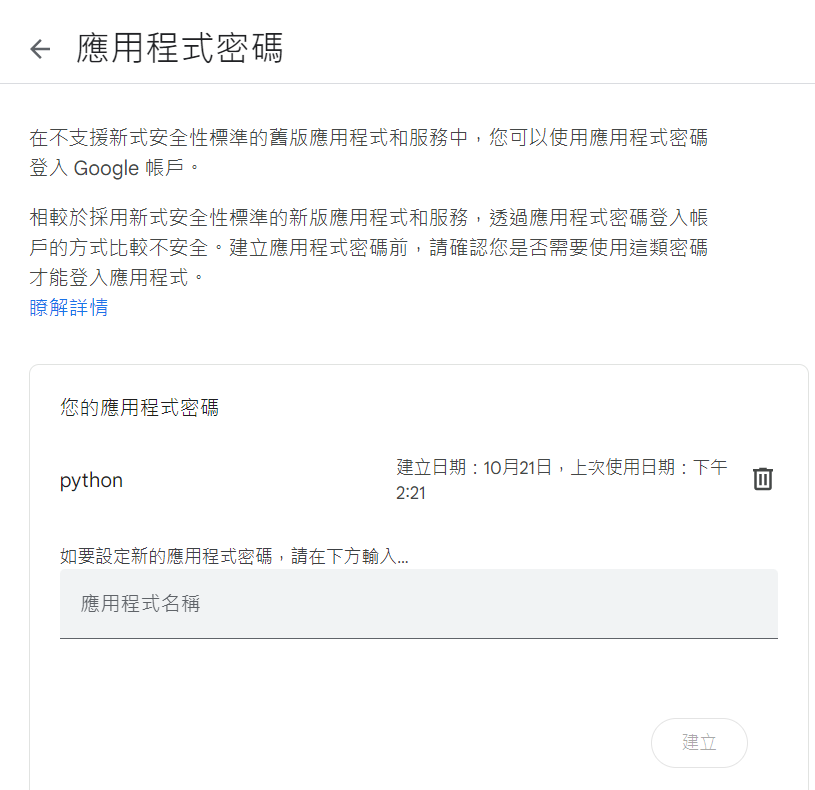
Task: Click the 建立 button
Action: point(699,743)
